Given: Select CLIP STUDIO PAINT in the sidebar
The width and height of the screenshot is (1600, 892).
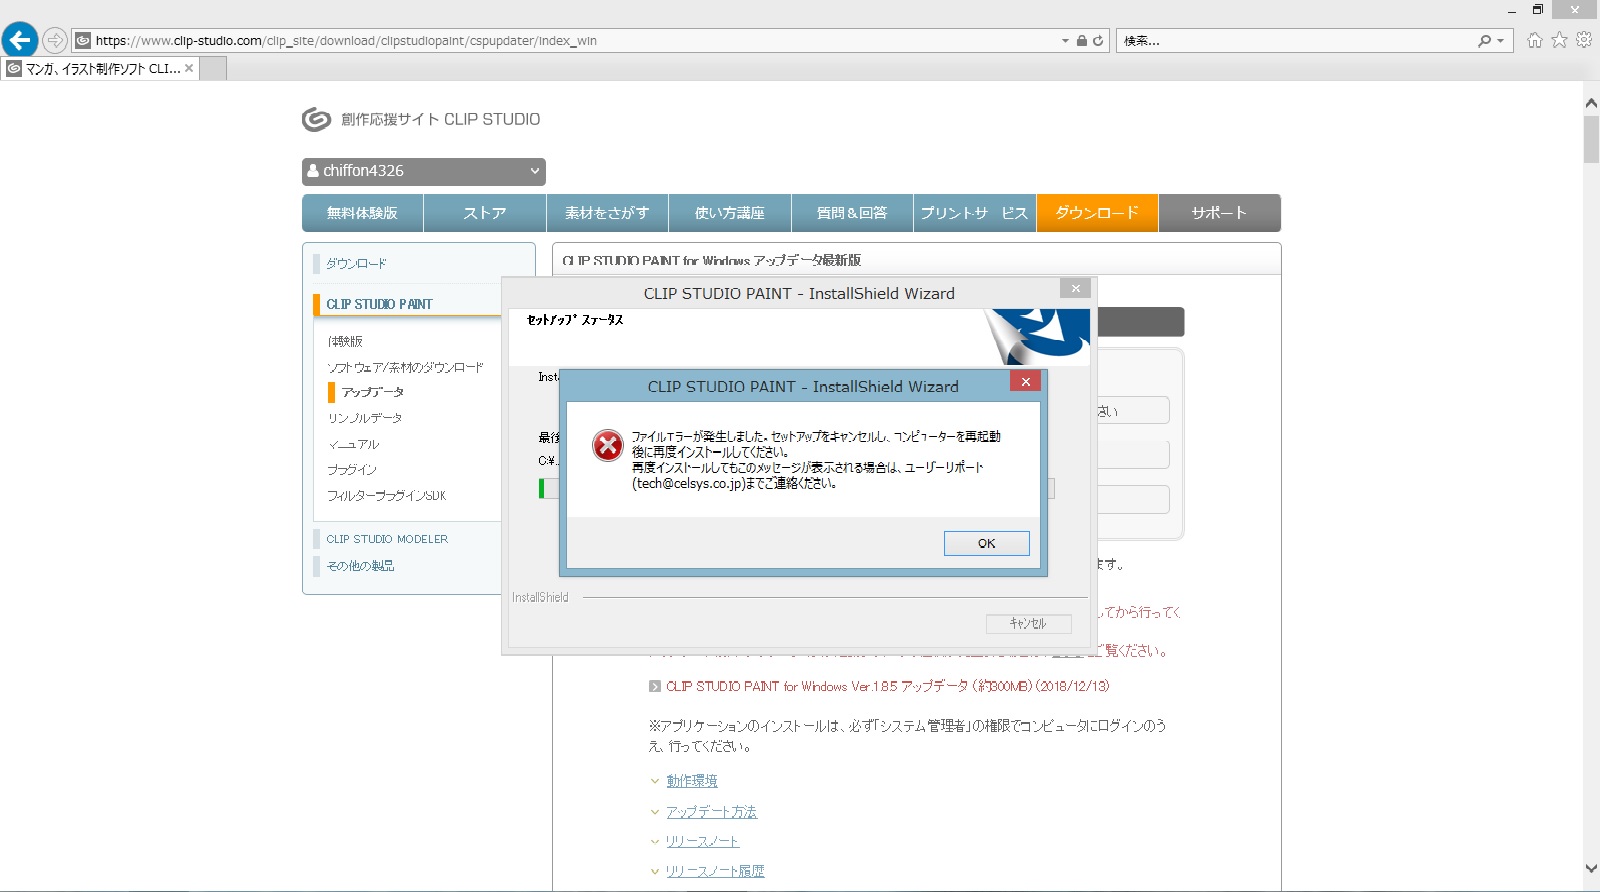Looking at the screenshot, I should point(380,304).
